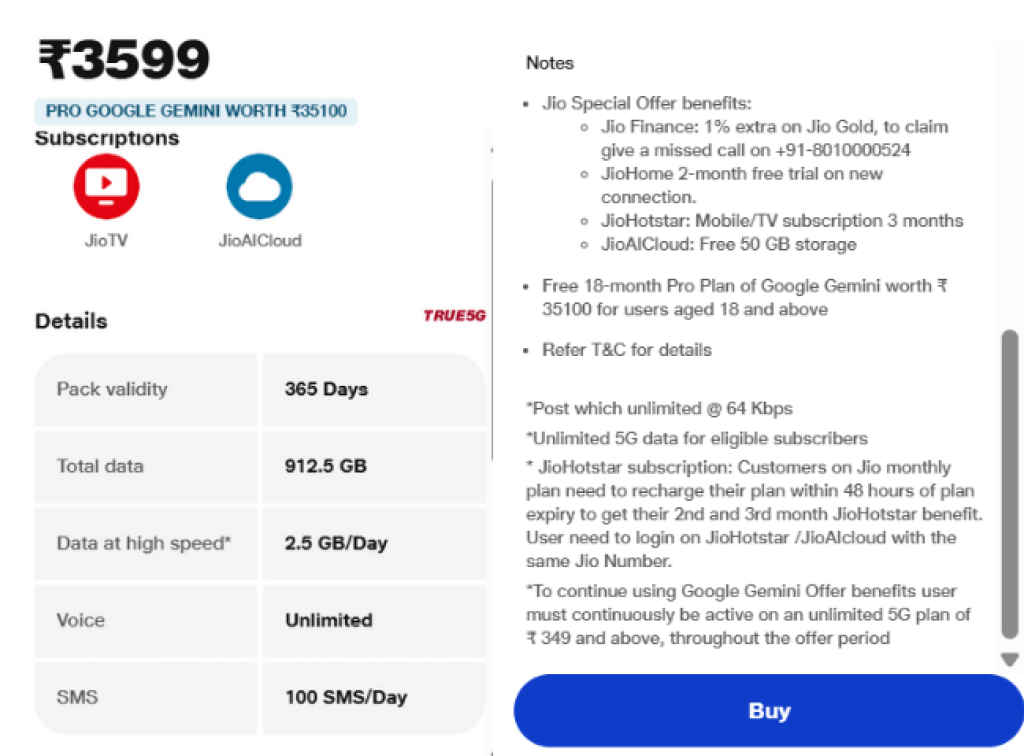Viewport: 1024px width, 756px height.
Task: Click the Total data 912.5 GB value
Action: (x=327, y=466)
